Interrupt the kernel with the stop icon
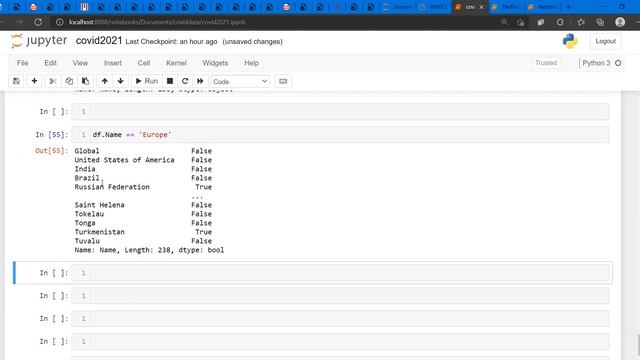 pos(170,81)
